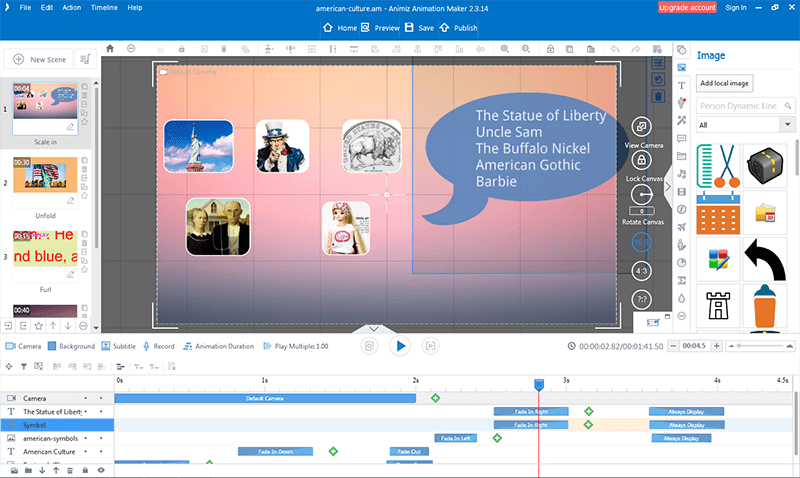Select the custom ?:? aspect ratio
Viewport: 800px width, 478px height.
click(641, 299)
